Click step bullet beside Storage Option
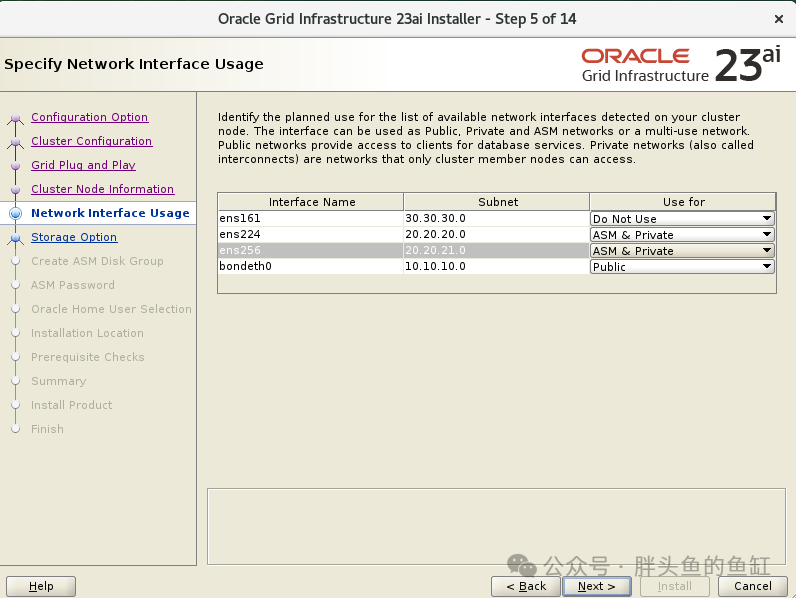The height and width of the screenshot is (598, 796). (16, 238)
